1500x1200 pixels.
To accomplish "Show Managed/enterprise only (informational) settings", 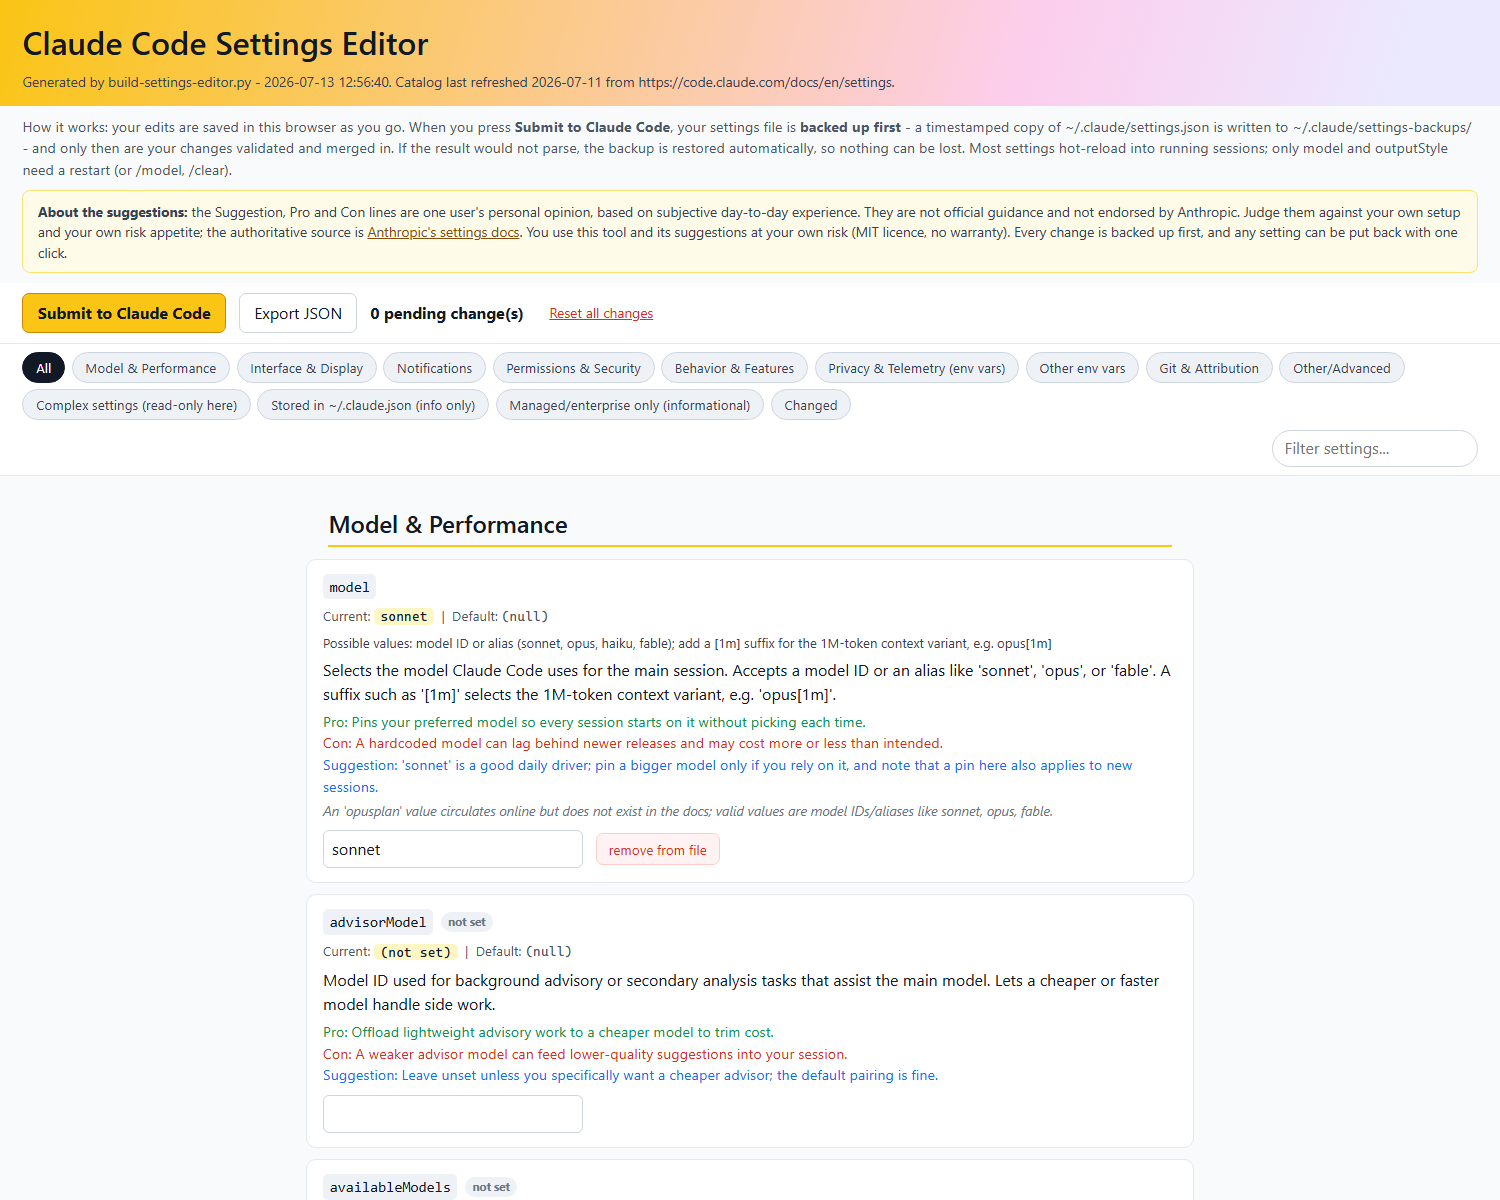I will 630,405.
